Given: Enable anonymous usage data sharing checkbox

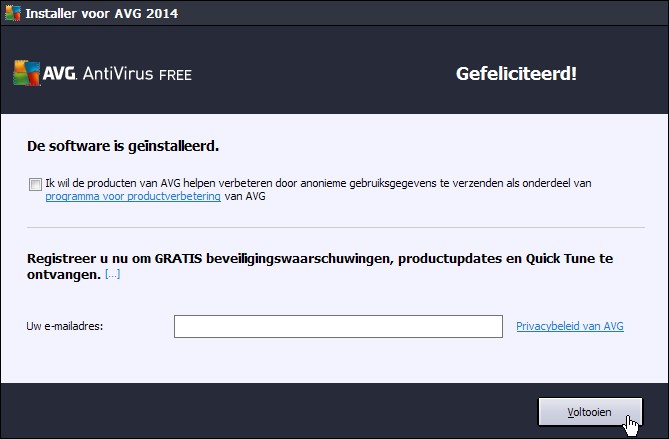Looking at the screenshot, I should tap(36, 184).
